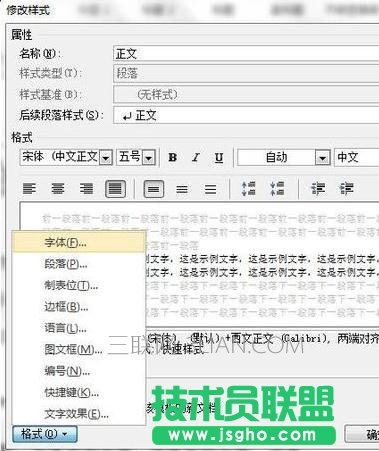Choose 1.5 line spacing
The image size is (379, 451).
click(x=182, y=189)
